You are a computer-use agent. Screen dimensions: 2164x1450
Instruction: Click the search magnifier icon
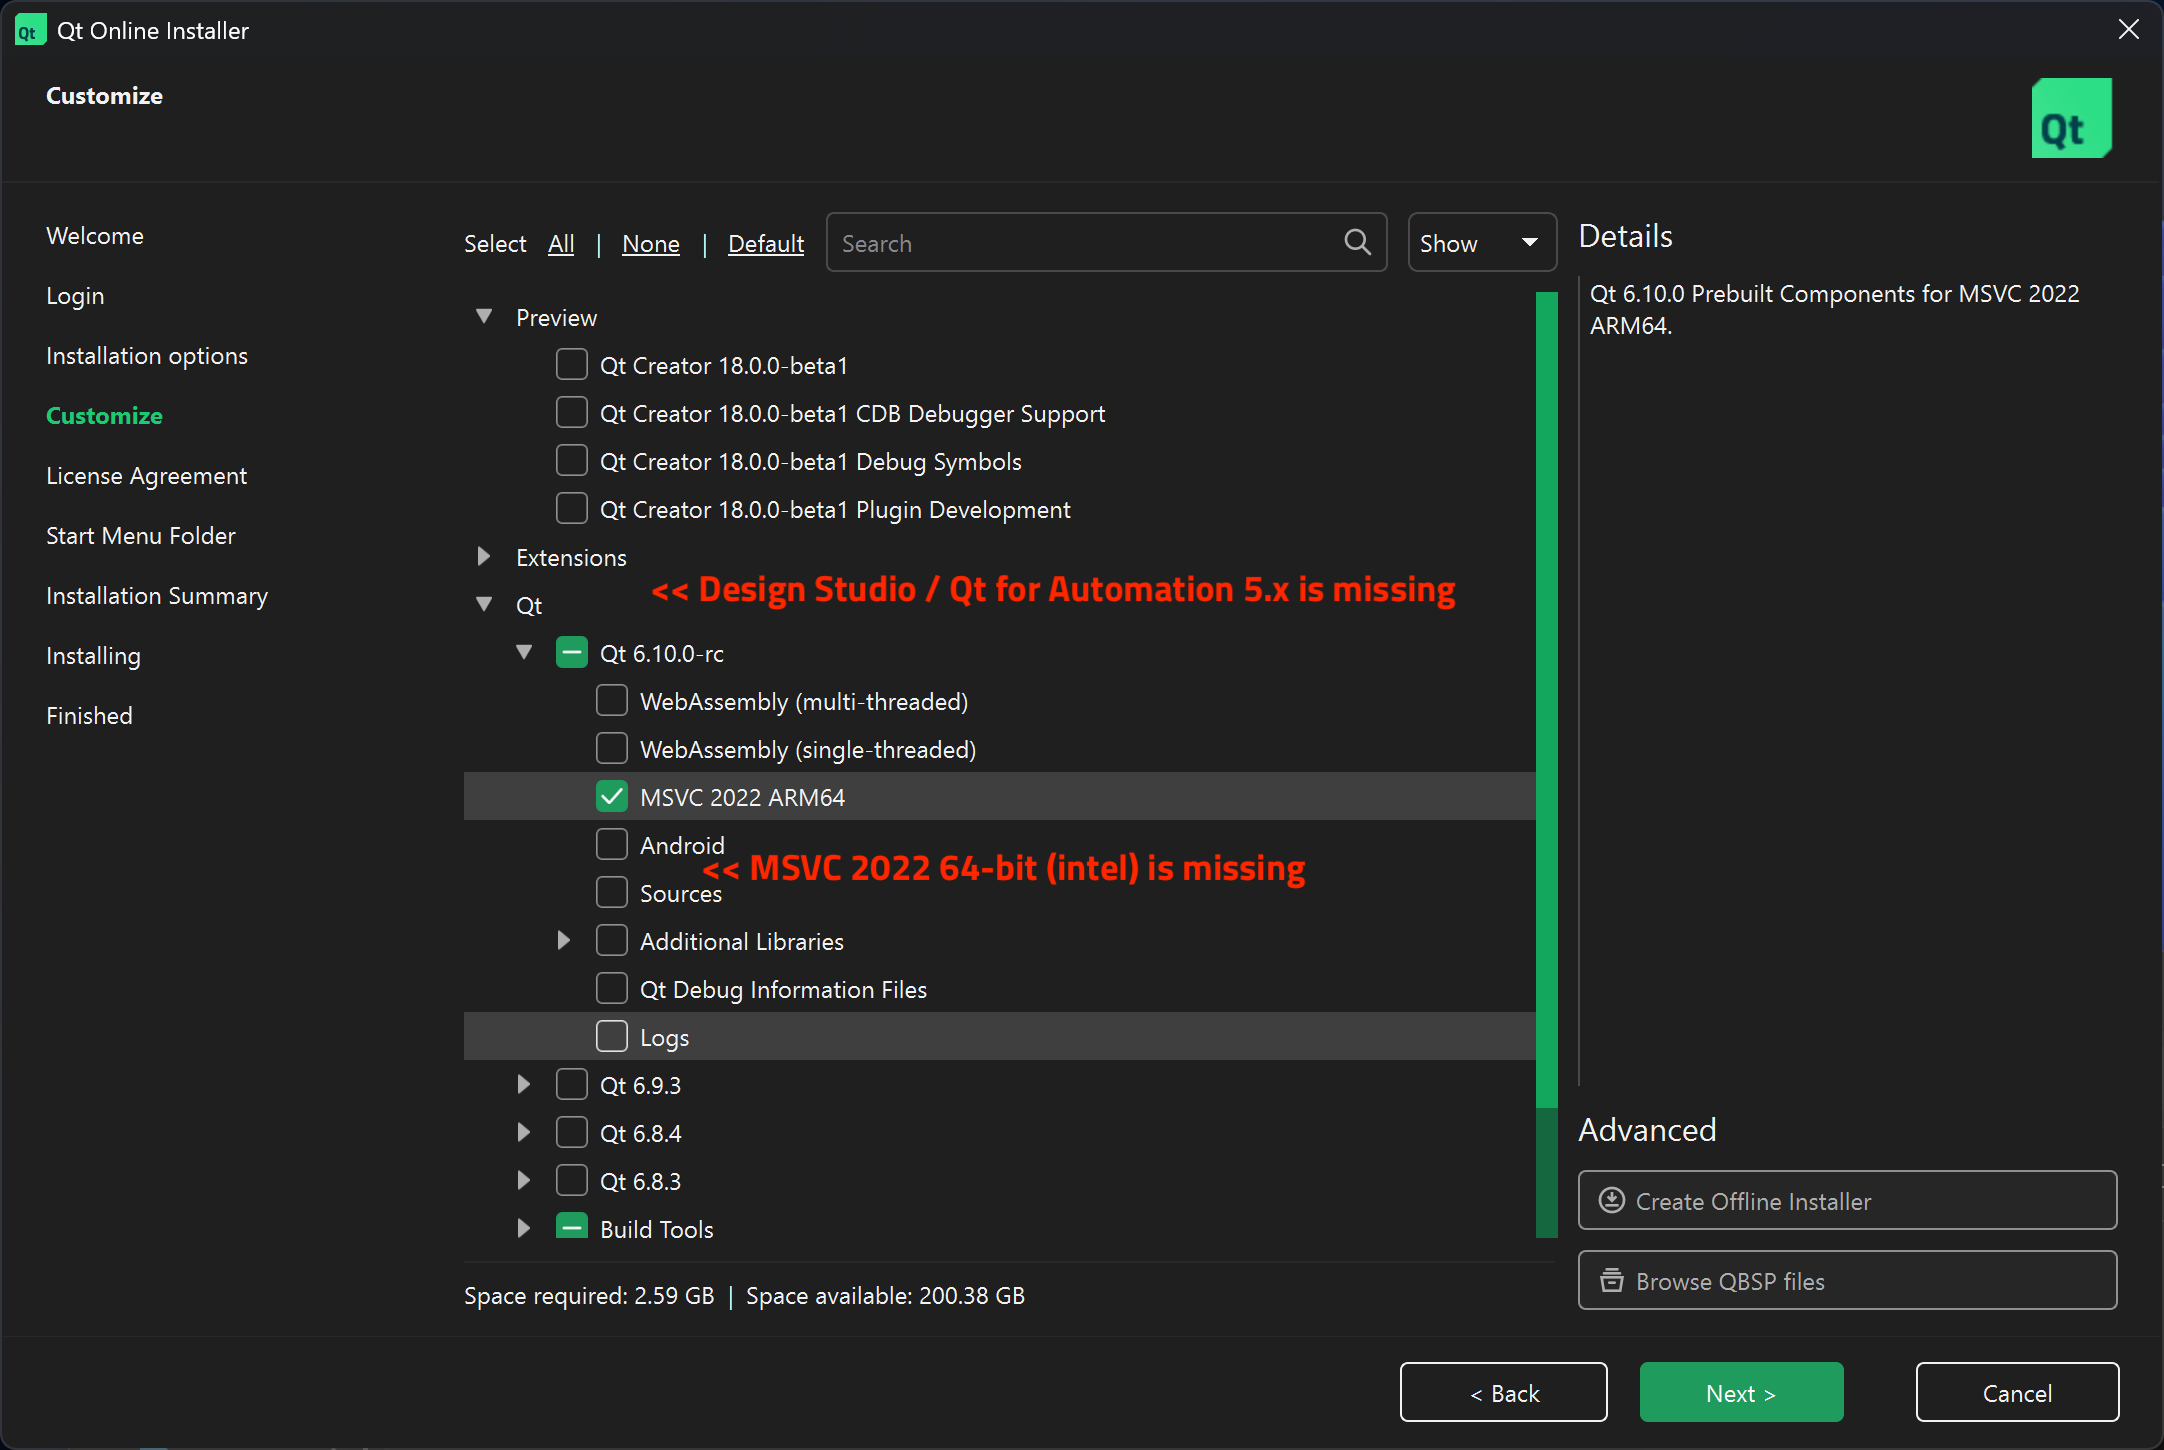coord(1357,243)
